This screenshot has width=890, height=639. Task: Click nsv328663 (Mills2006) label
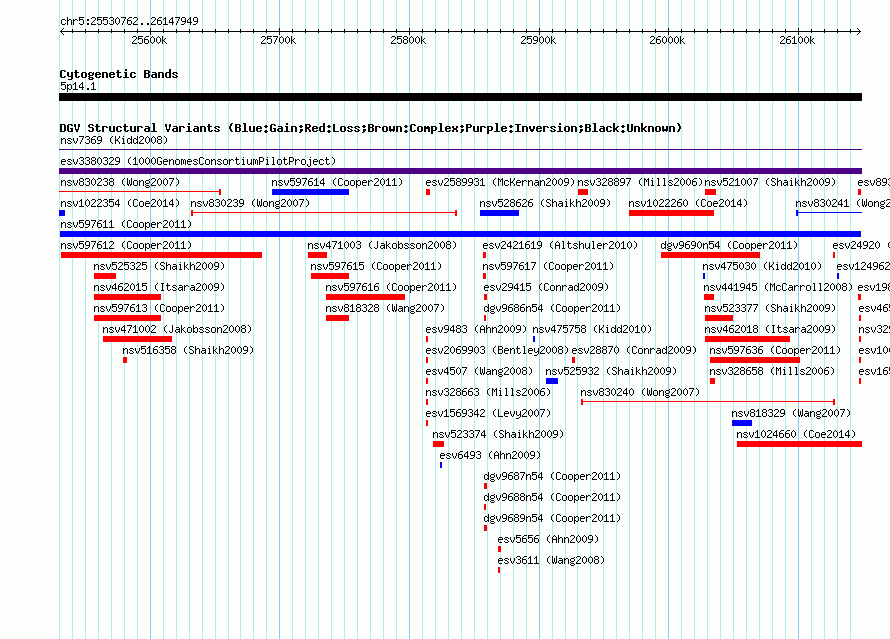point(488,392)
